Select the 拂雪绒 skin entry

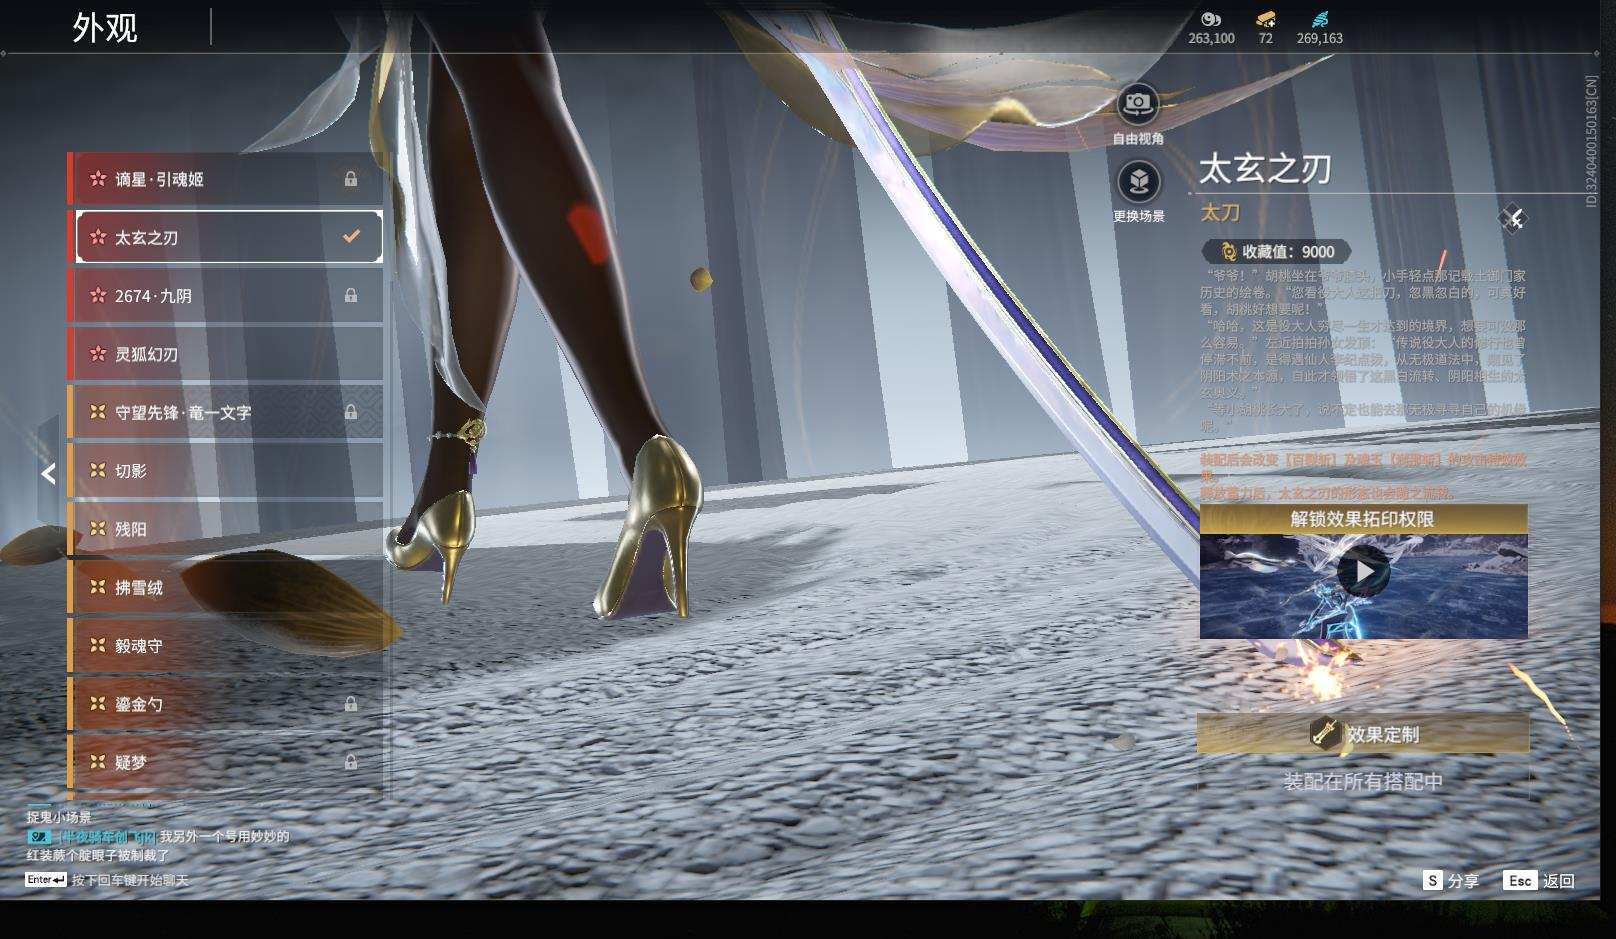click(225, 588)
